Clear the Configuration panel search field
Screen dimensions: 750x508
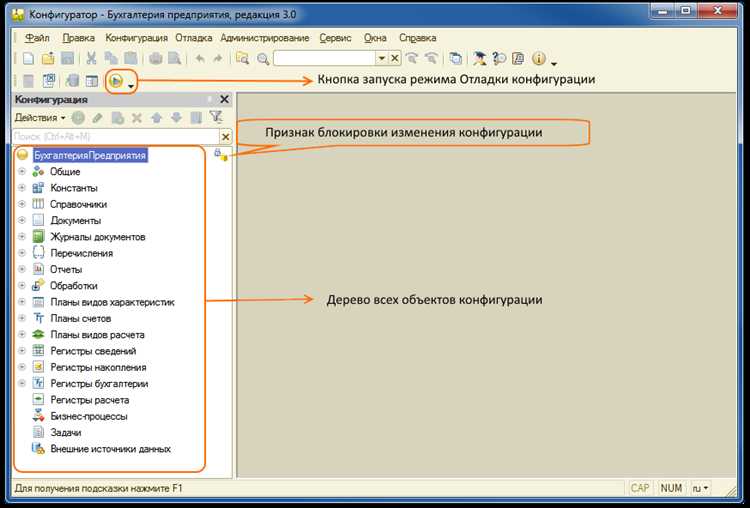225,136
